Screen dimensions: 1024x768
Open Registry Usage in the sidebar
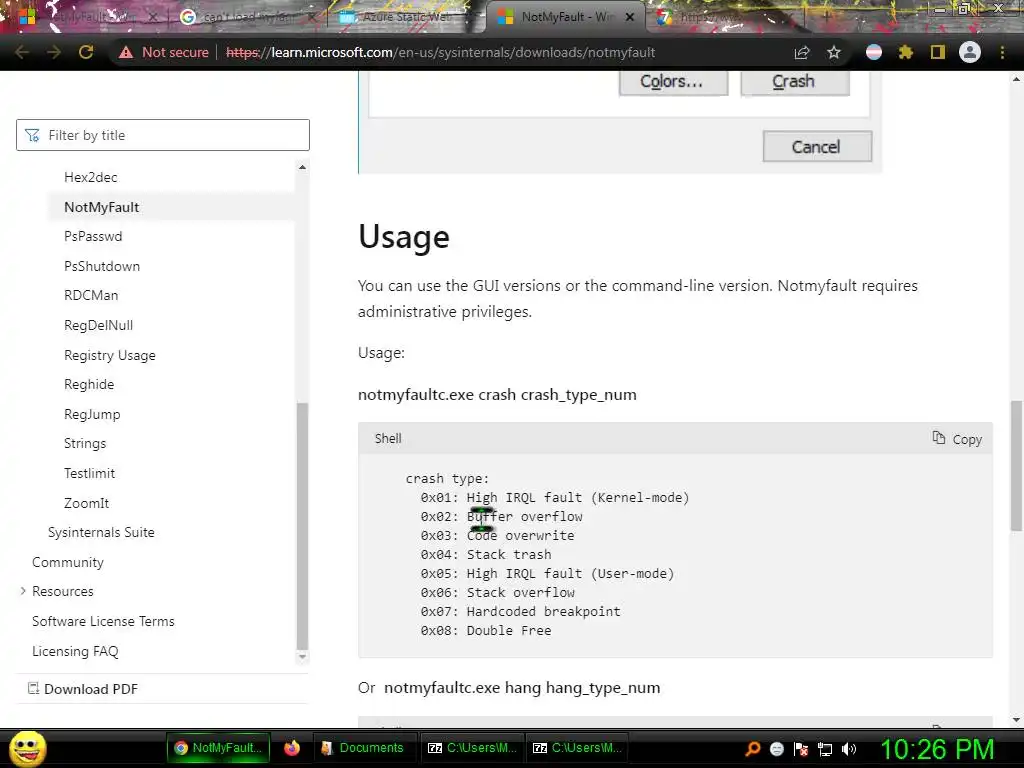pyautogui.click(x=110, y=355)
